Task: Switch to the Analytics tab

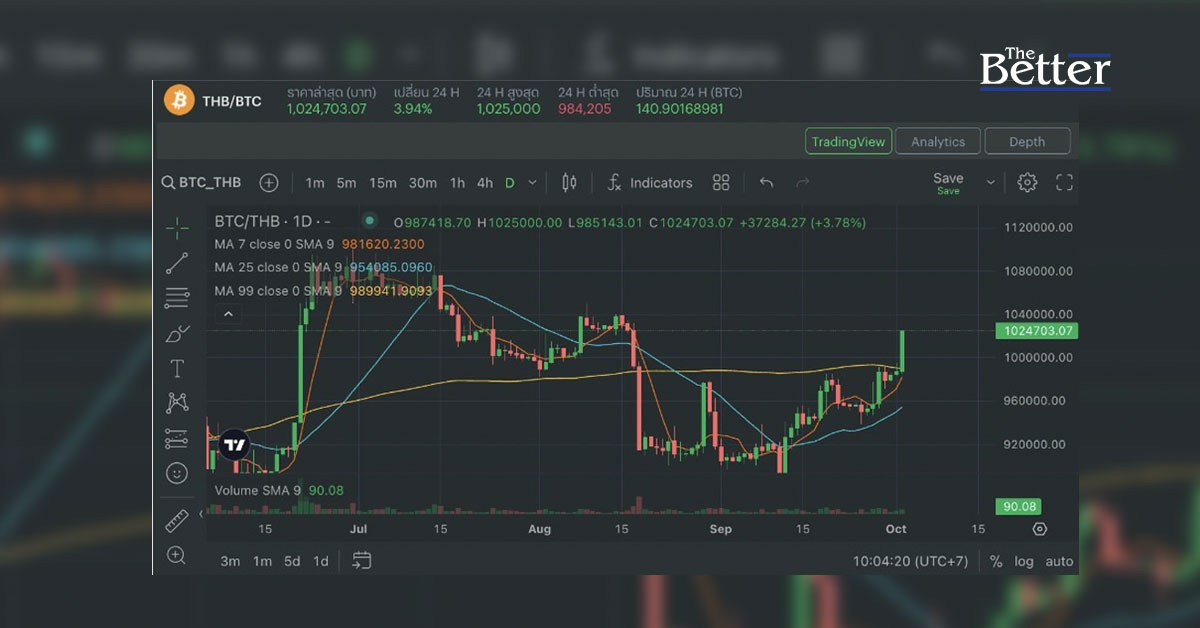Action: click(937, 142)
